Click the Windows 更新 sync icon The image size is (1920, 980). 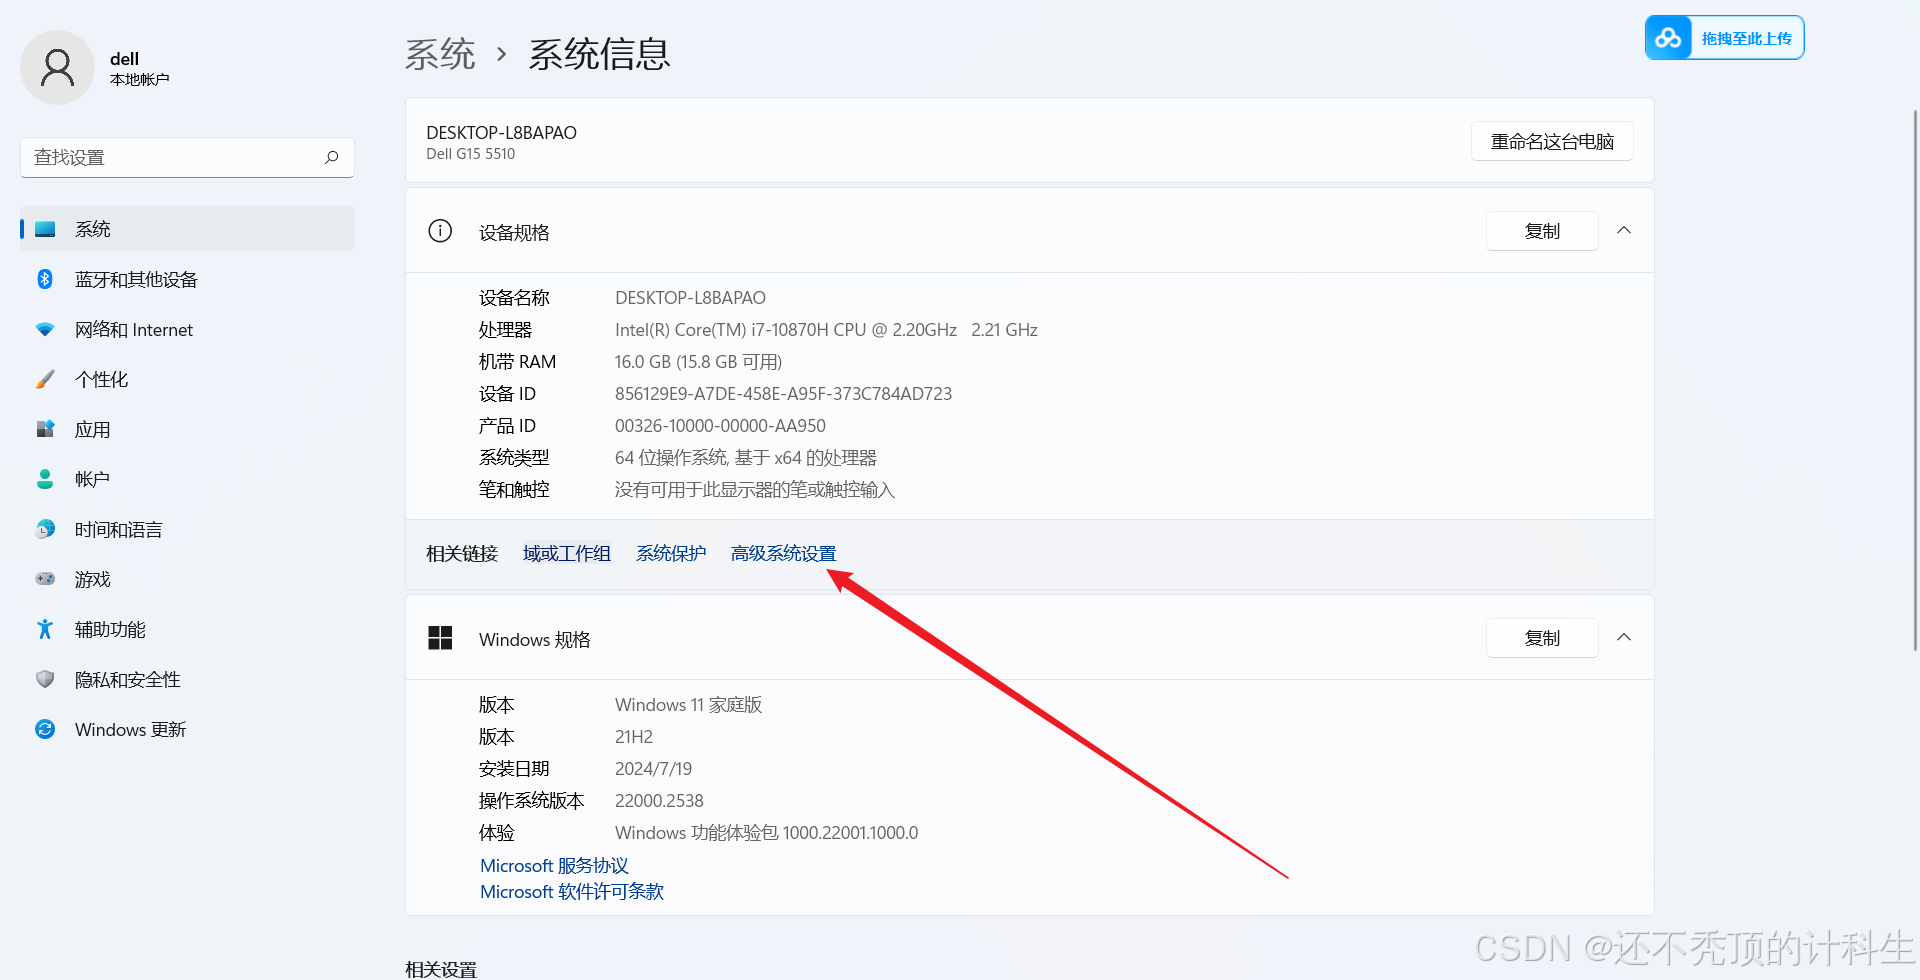click(x=45, y=729)
